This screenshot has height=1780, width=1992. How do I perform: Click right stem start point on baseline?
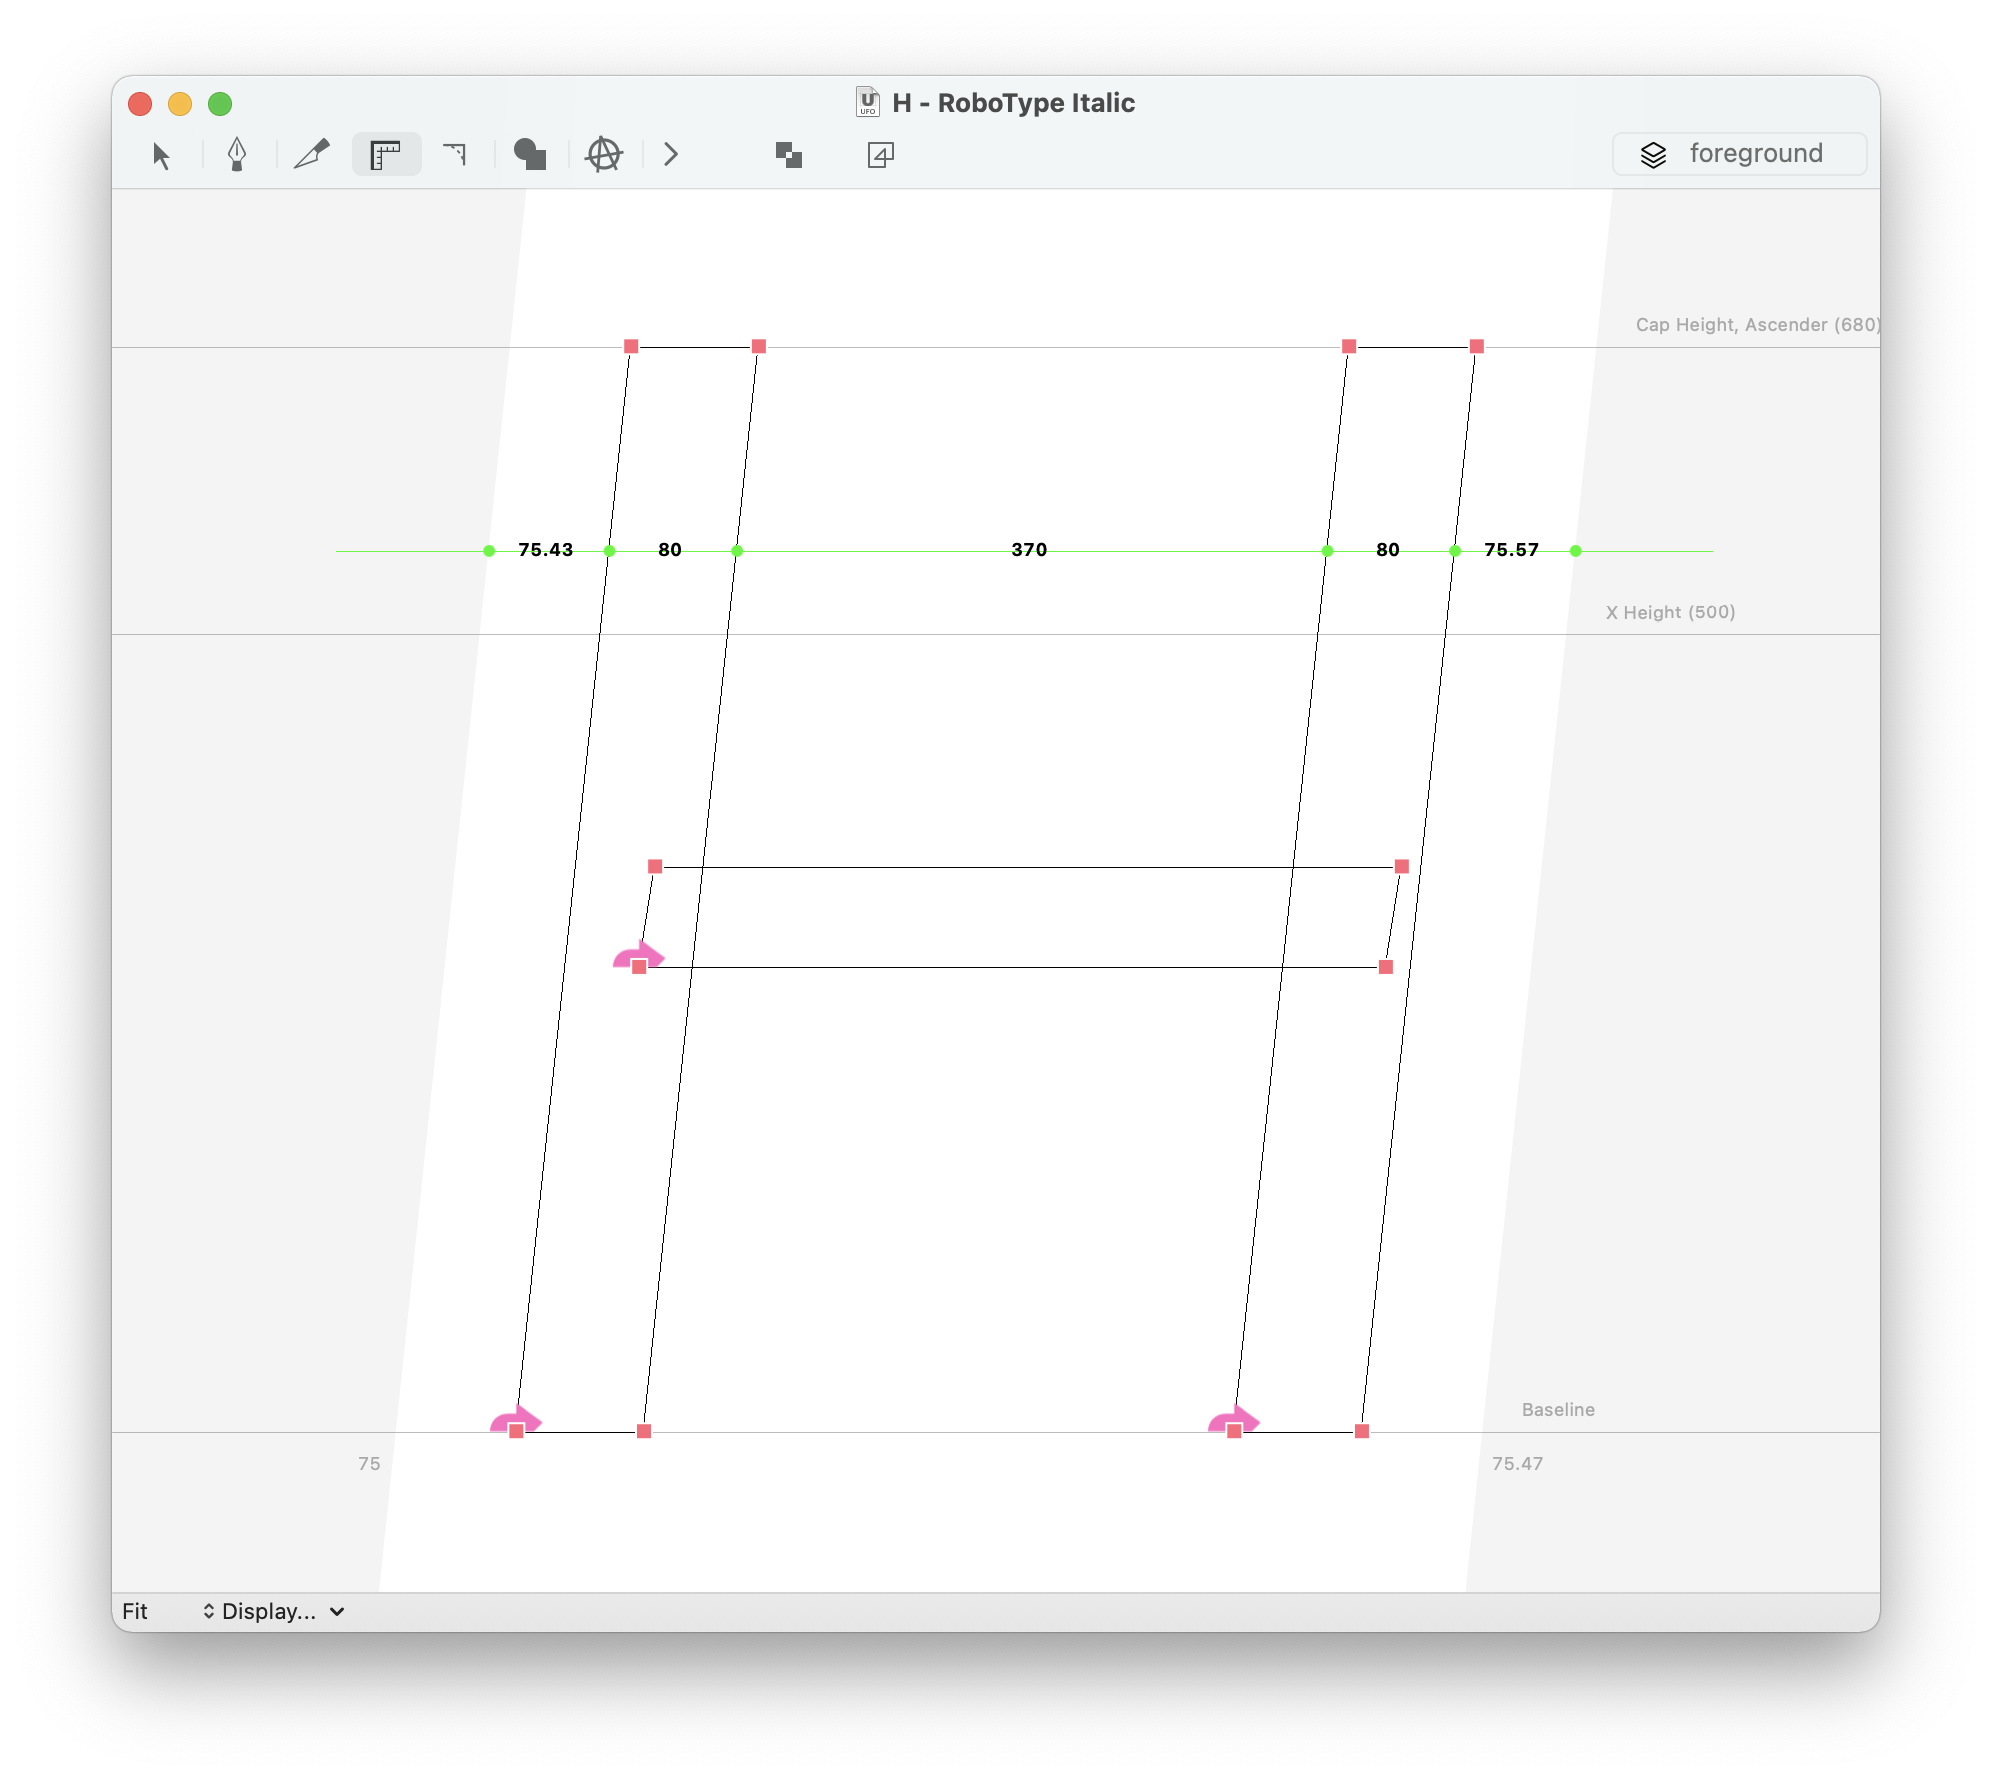(1234, 1431)
